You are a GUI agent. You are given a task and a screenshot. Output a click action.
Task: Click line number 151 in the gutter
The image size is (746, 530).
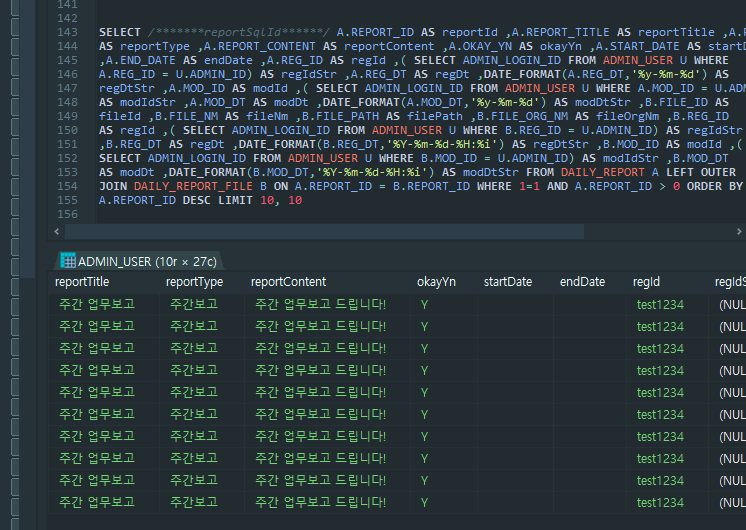pos(67,144)
